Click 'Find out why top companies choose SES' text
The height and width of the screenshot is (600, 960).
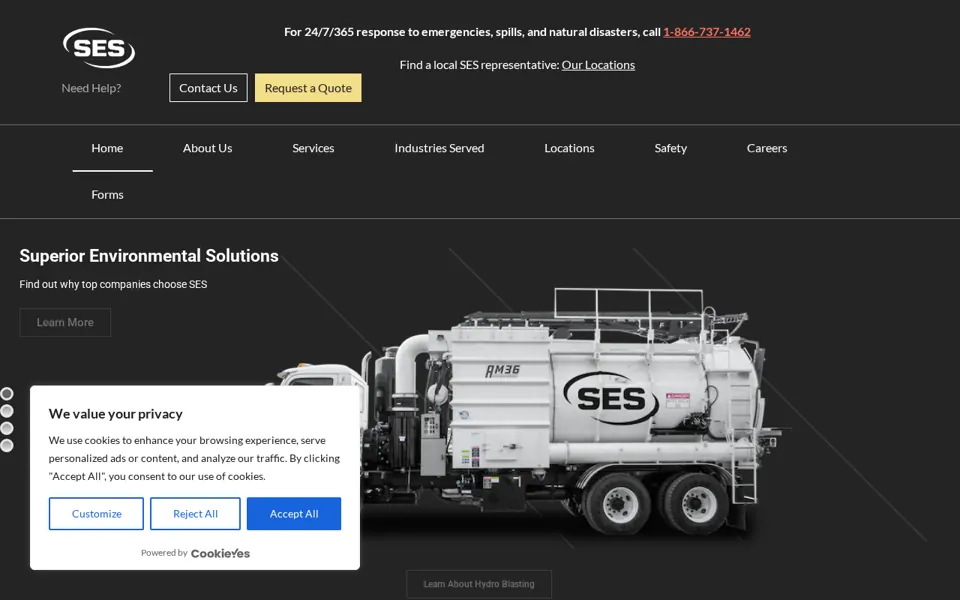click(x=113, y=284)
